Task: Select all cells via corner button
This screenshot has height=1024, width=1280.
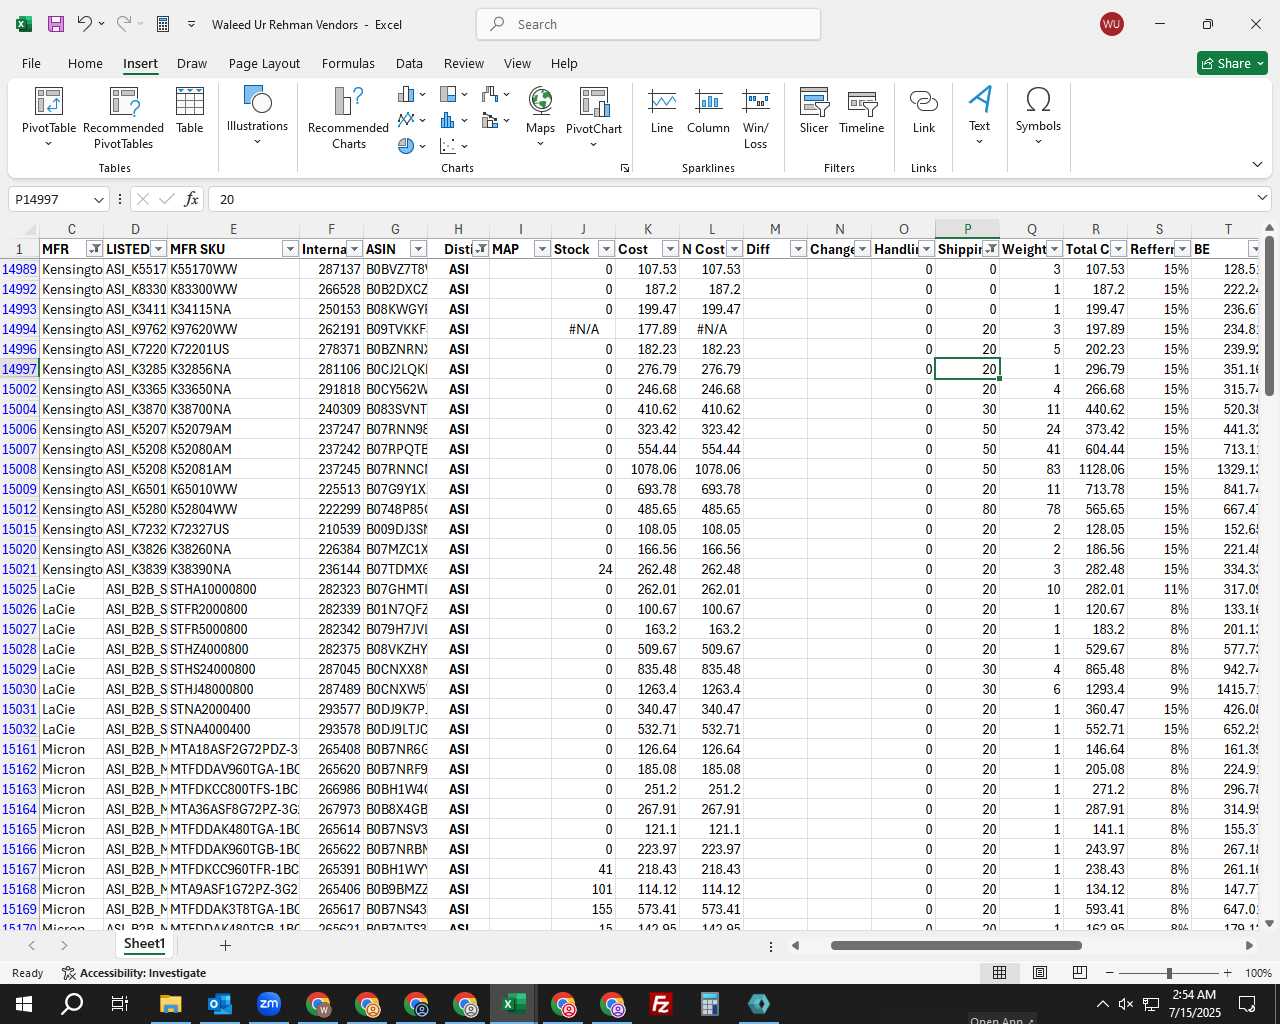Action: click(x=19, y=229)
